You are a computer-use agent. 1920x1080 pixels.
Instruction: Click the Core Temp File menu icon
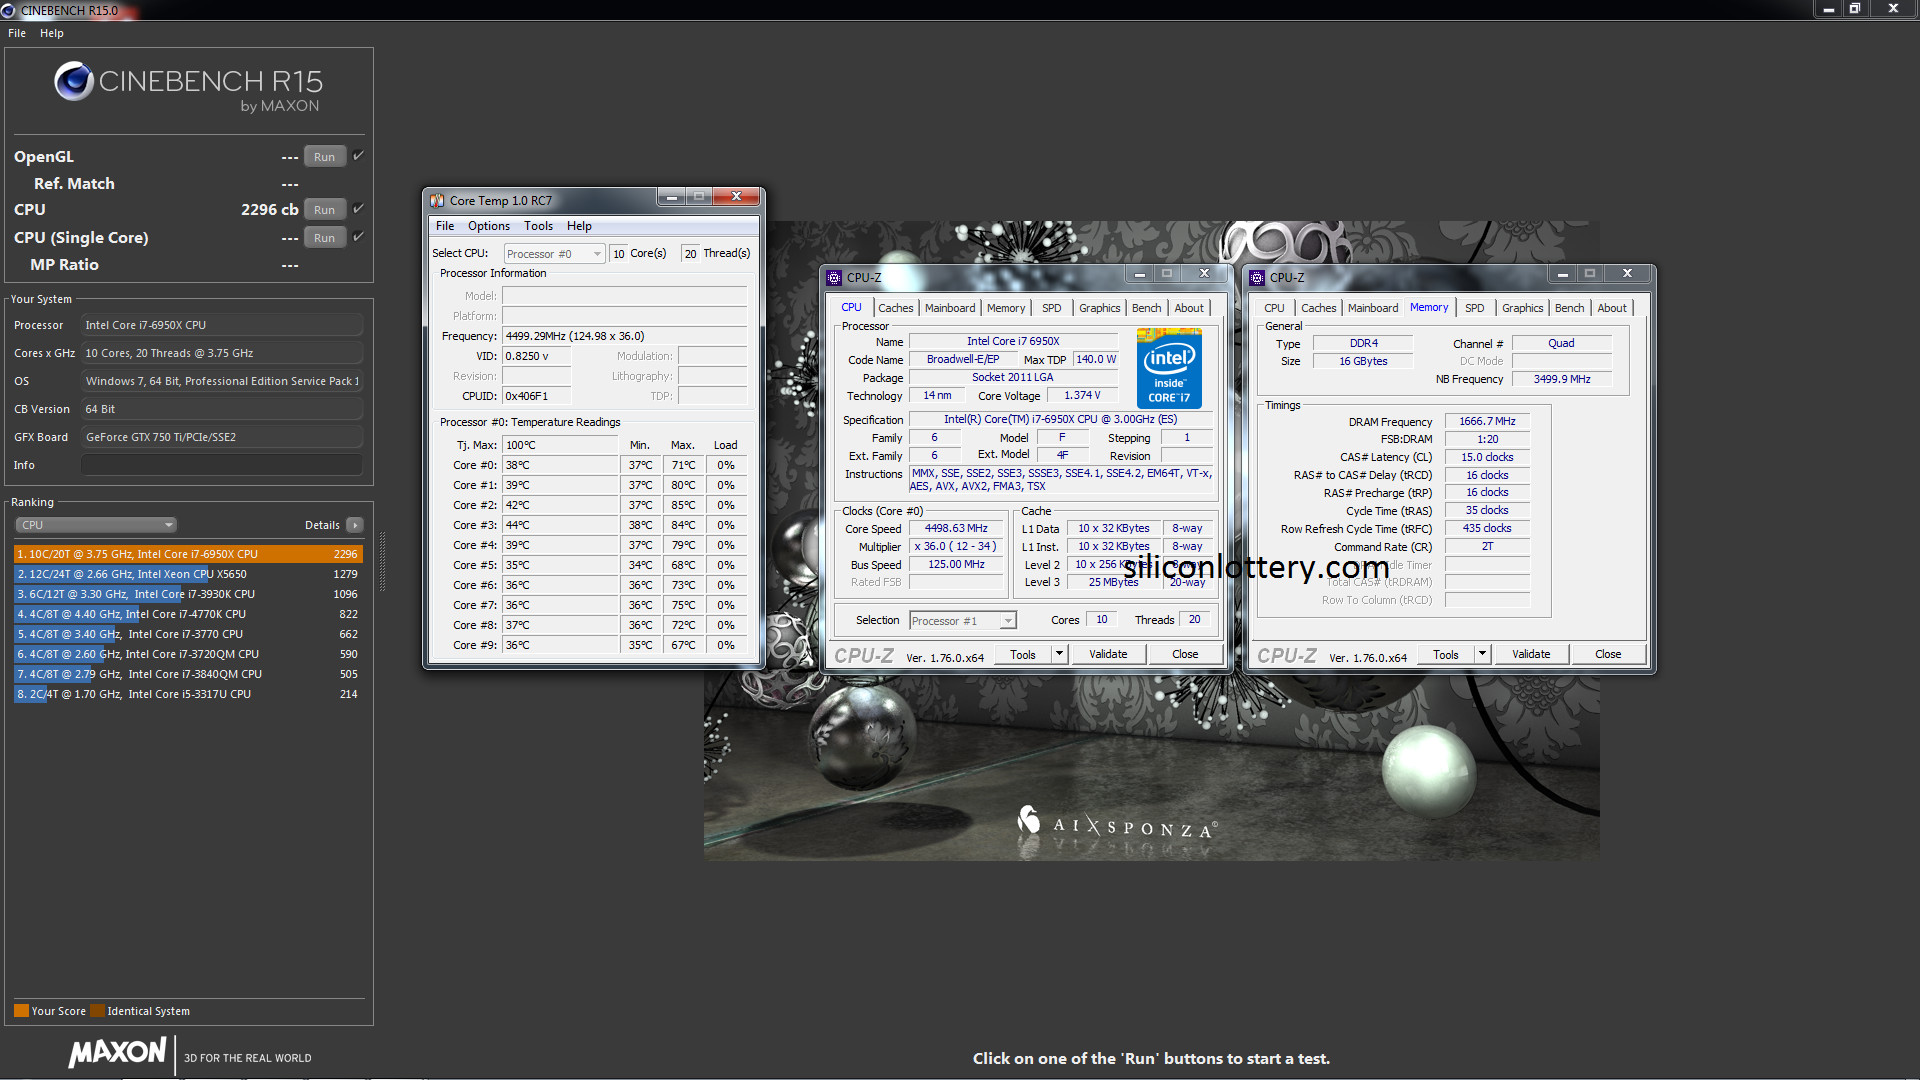pos(446,225)
